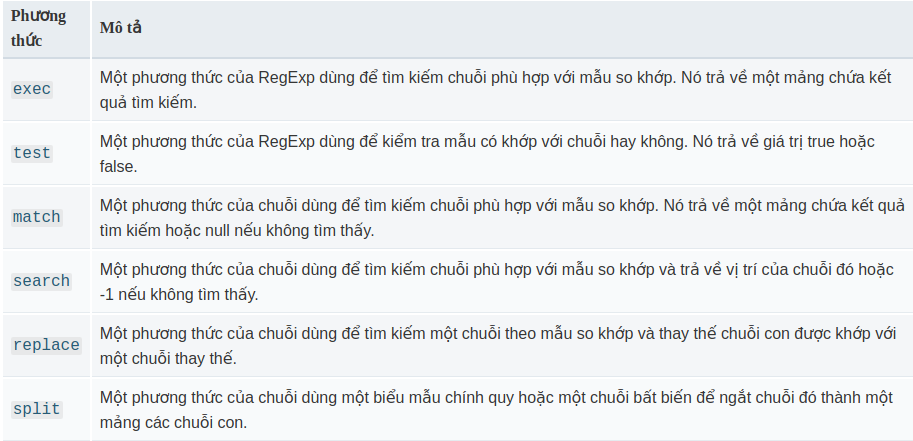
Task: Click the search method code label
Action: 41,281
